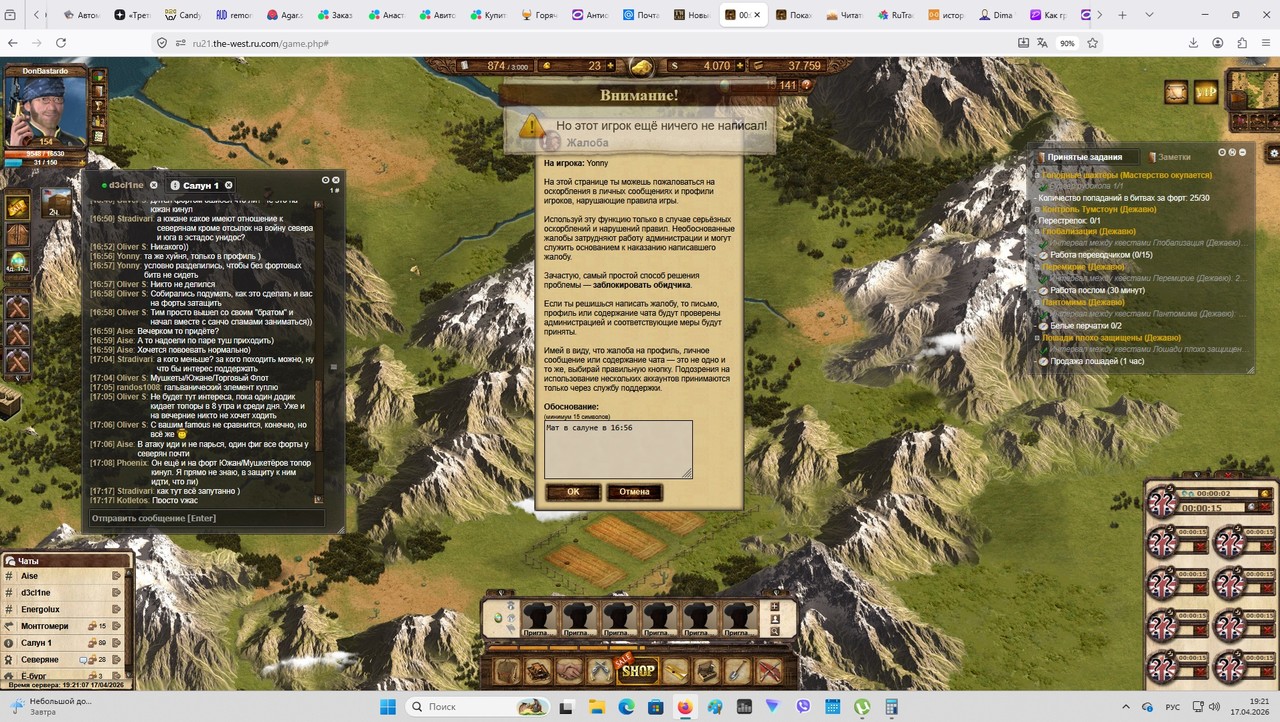Image resolution: width=1280 pixels, height=722 pixels.
Task: Click search magnifier icon in friends bar
Action: coord(774,631)
